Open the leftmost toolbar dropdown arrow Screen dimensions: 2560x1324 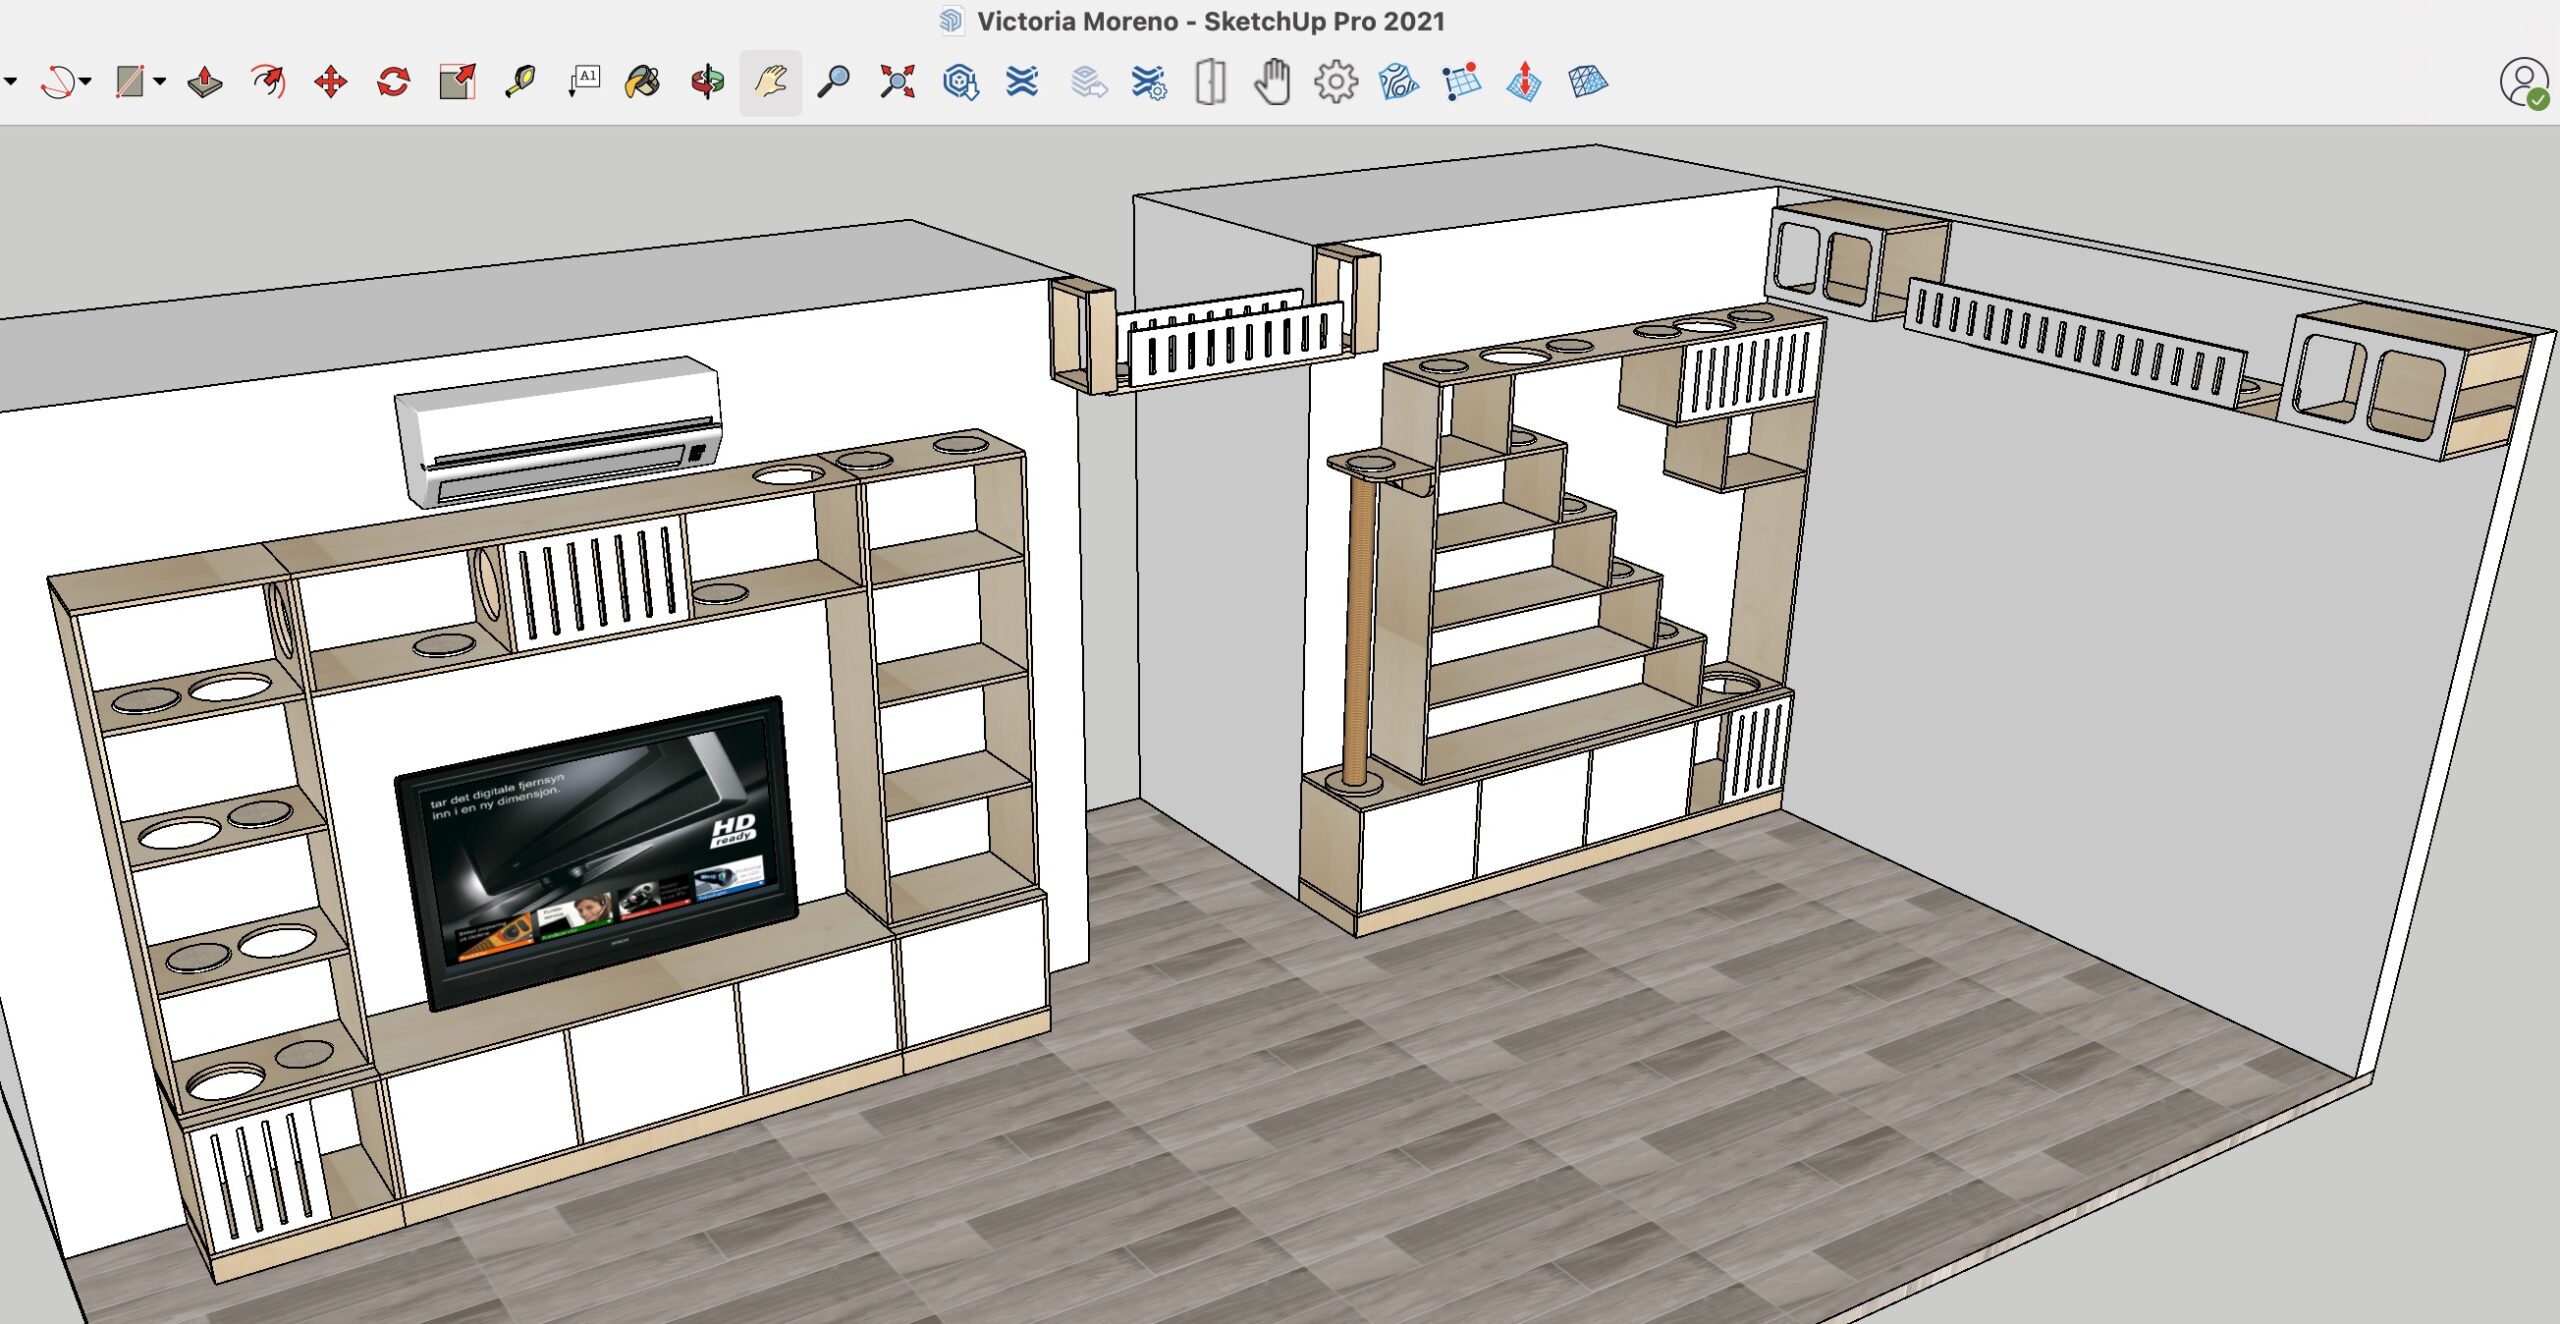pyautogui.click(x=10, y=82)
